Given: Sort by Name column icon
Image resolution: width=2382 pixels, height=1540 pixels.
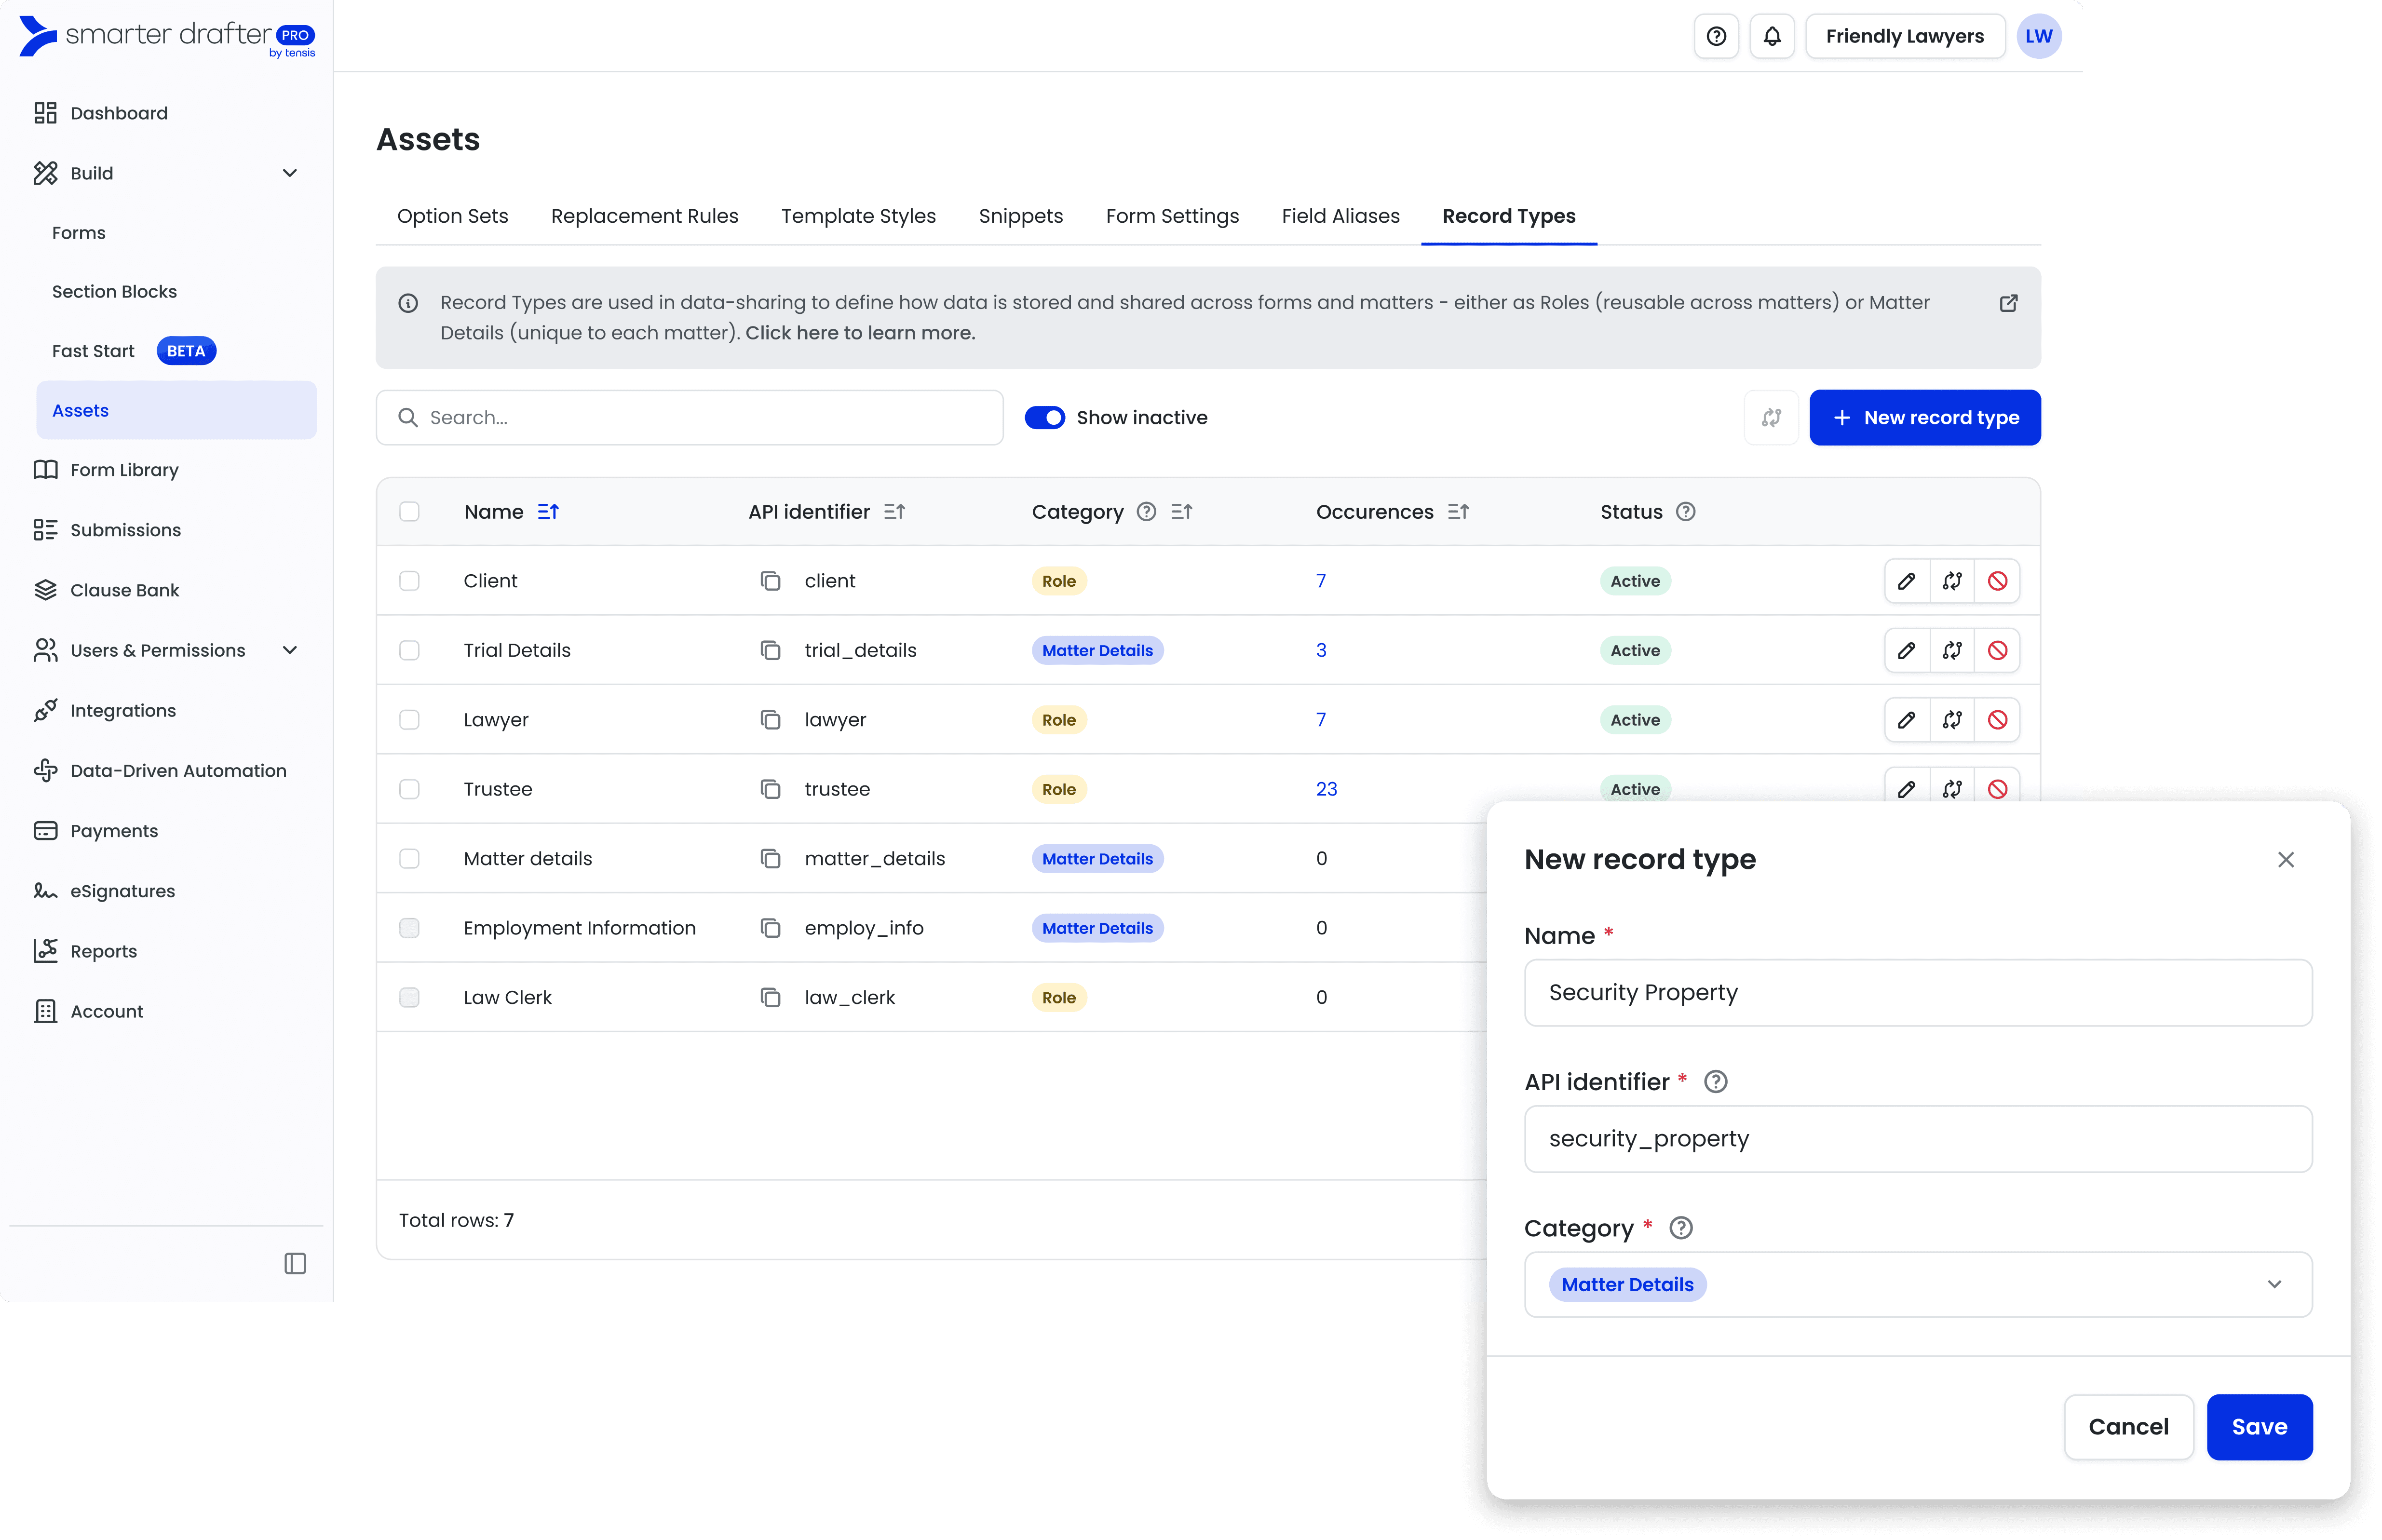Looking at the screenshot, I should [548, 512].
